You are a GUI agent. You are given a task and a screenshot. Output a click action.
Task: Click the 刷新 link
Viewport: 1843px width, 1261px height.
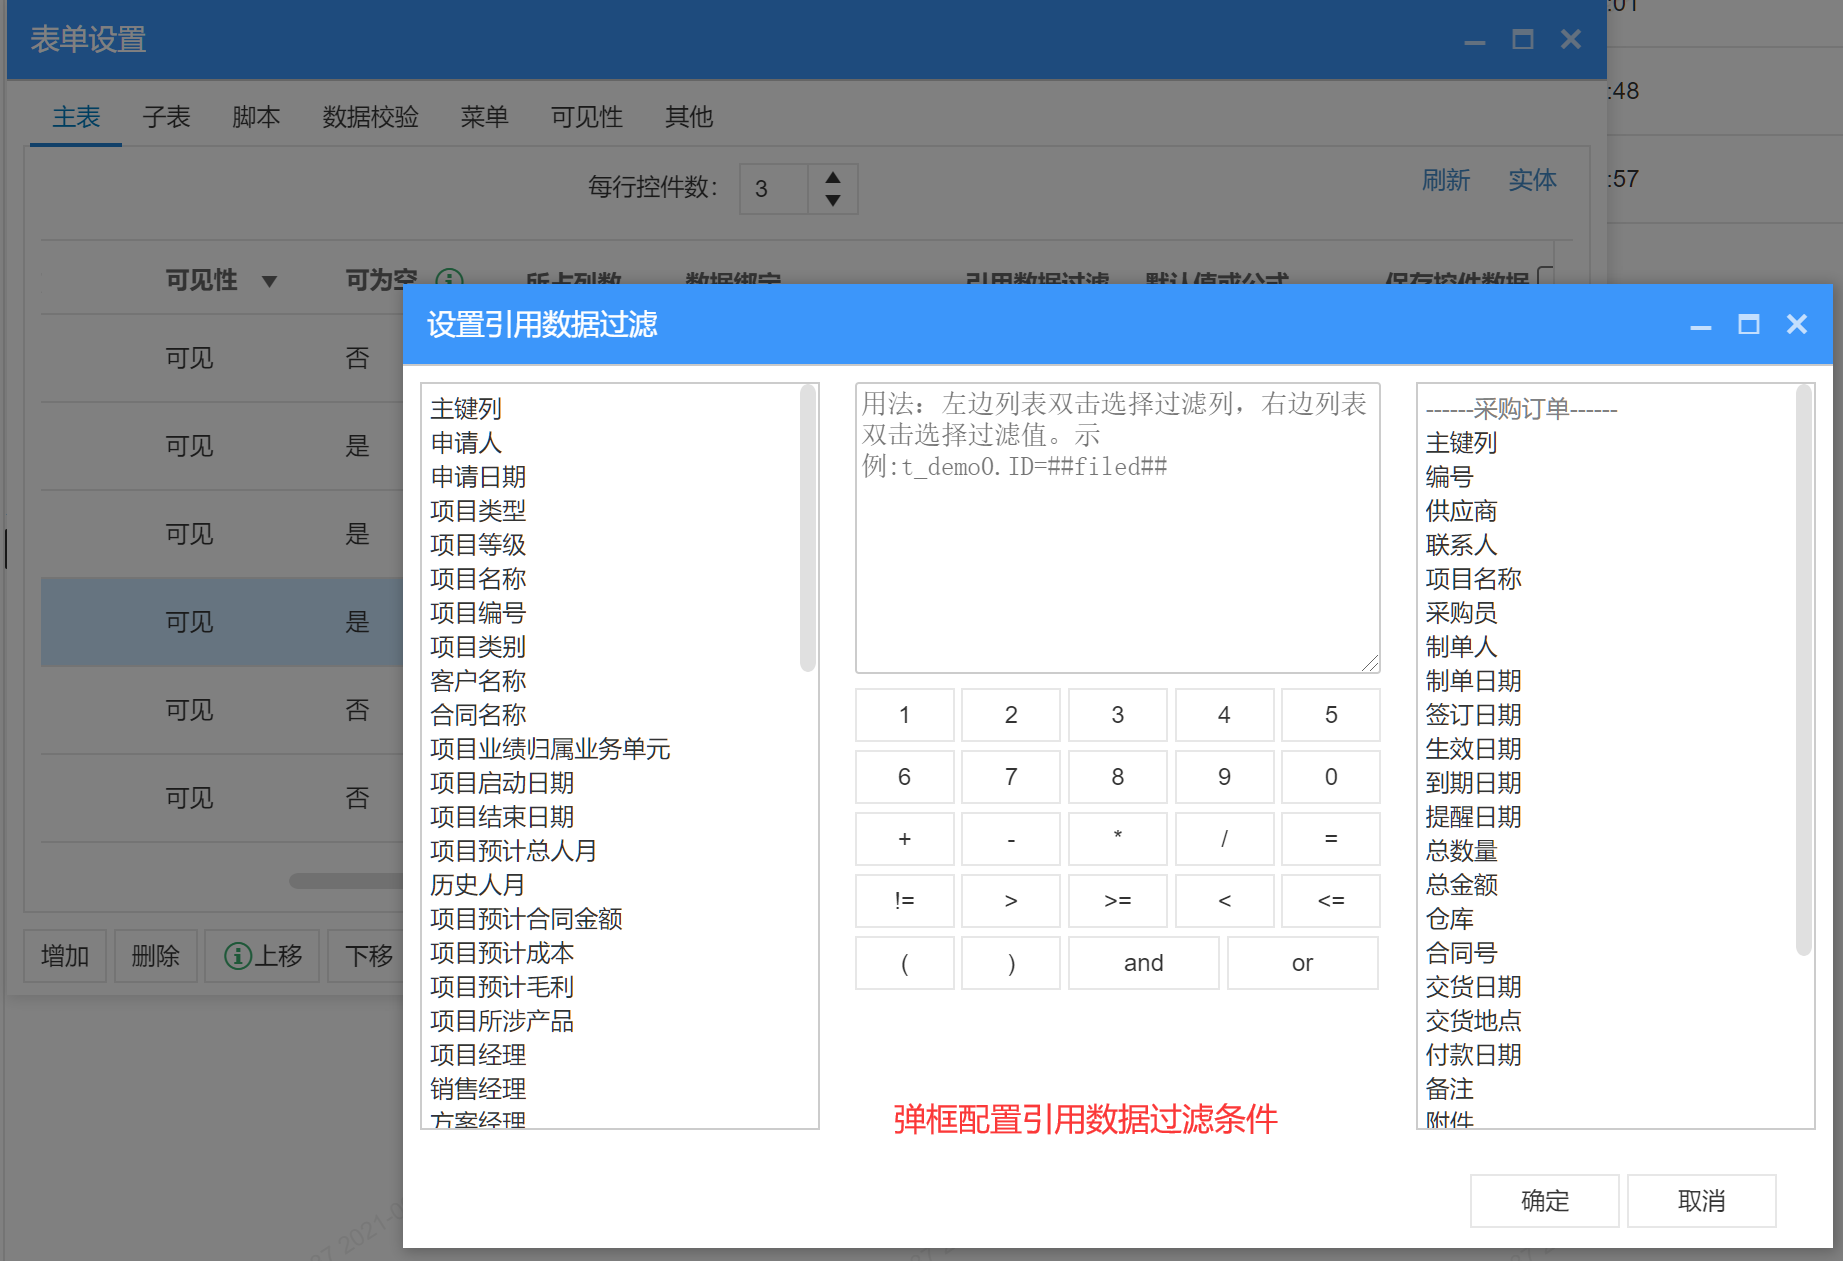[x=1446, y=180]
